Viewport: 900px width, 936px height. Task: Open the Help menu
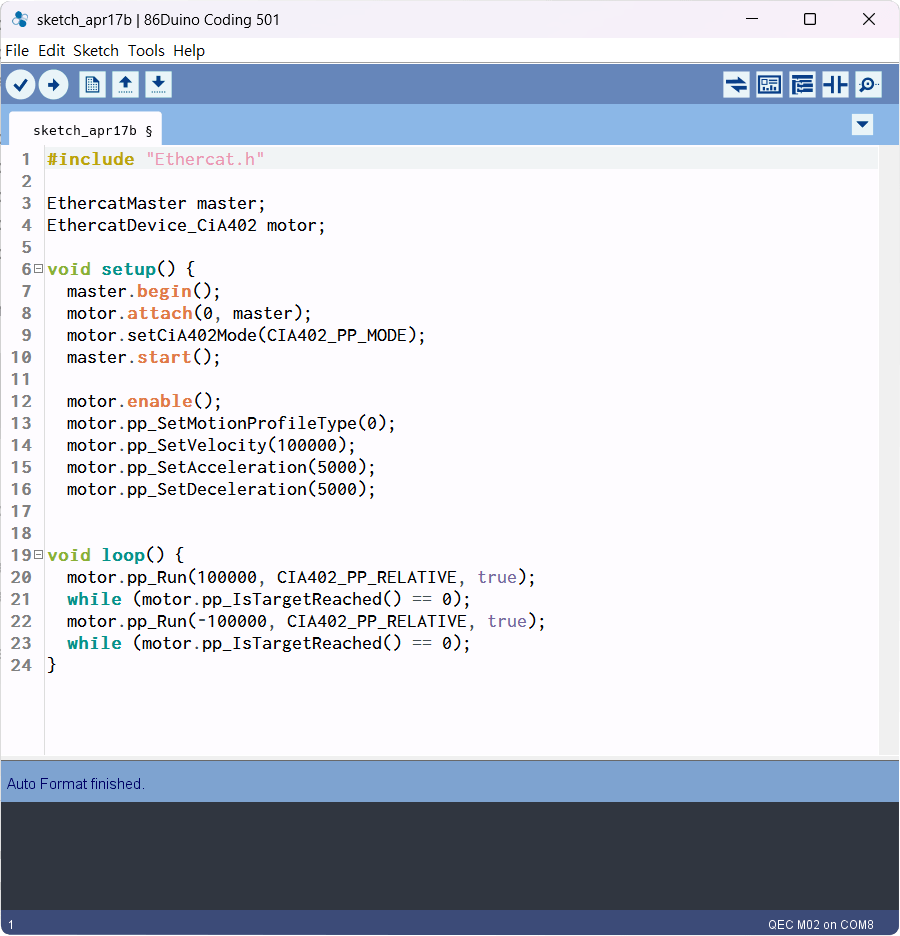(x=188, y=51)
